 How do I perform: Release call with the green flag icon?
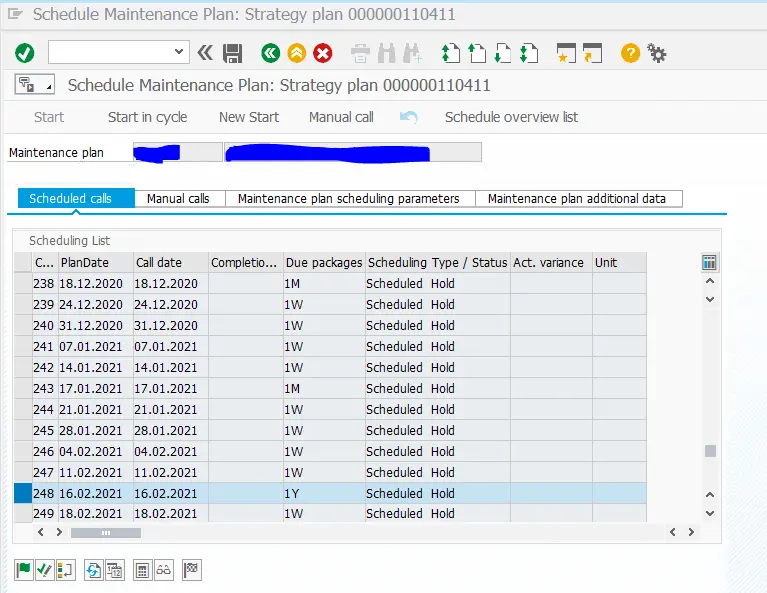(23, 570)
